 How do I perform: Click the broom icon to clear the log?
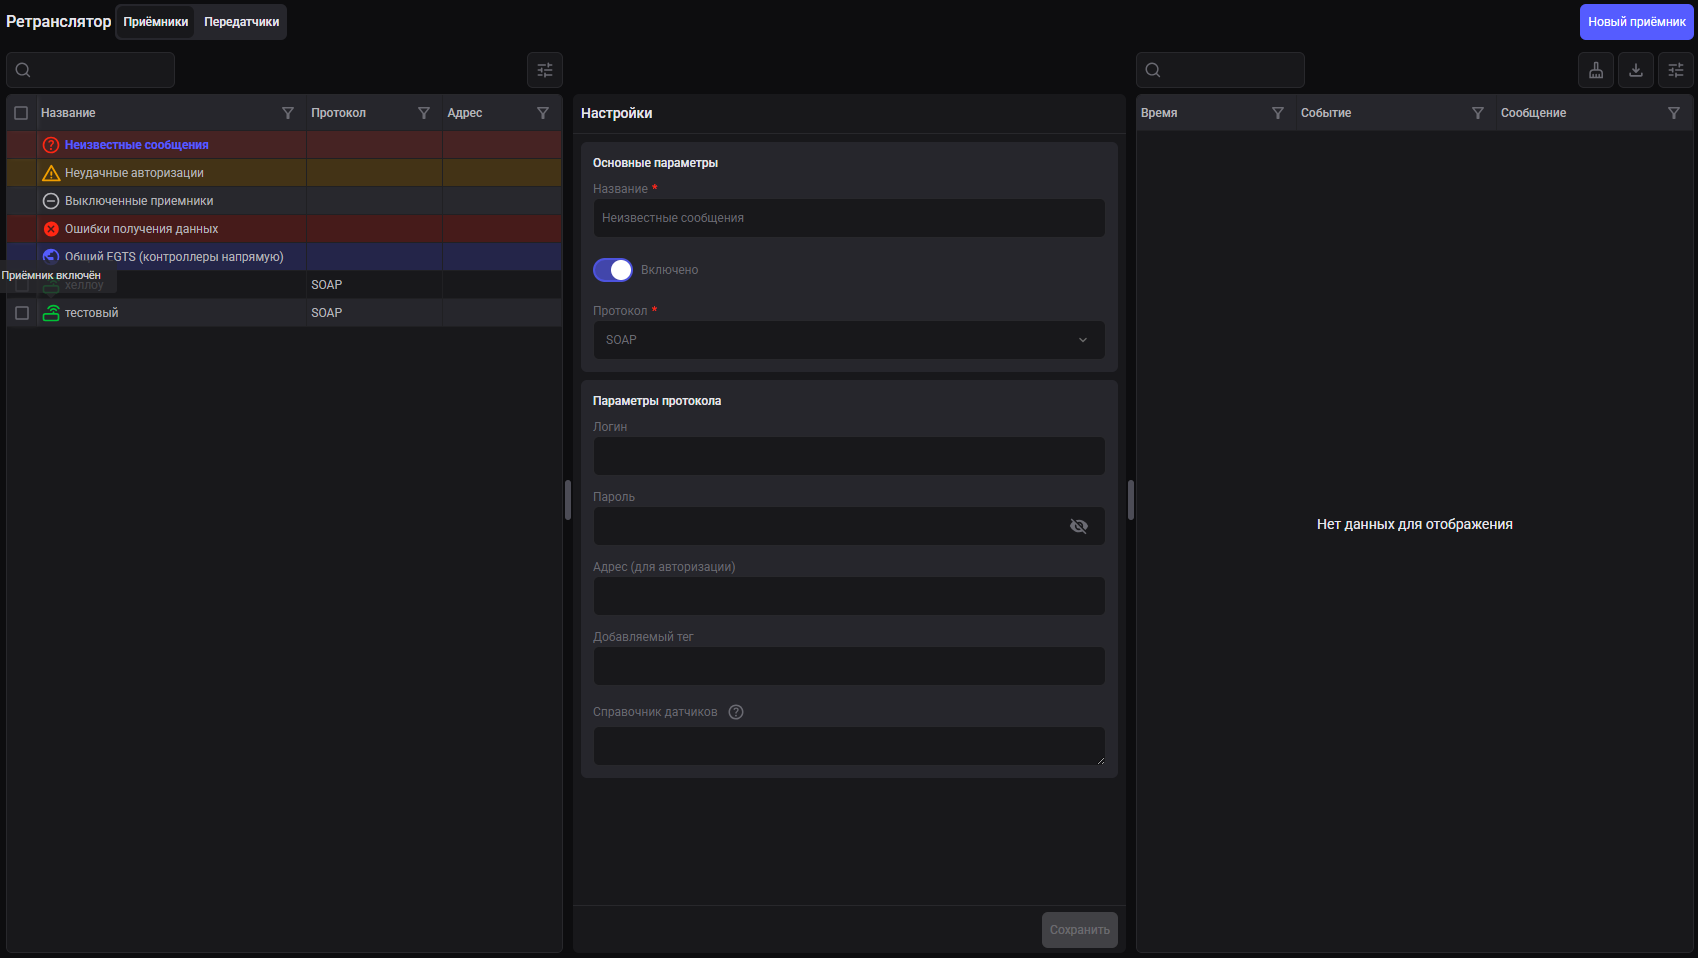coord(1596,70)
